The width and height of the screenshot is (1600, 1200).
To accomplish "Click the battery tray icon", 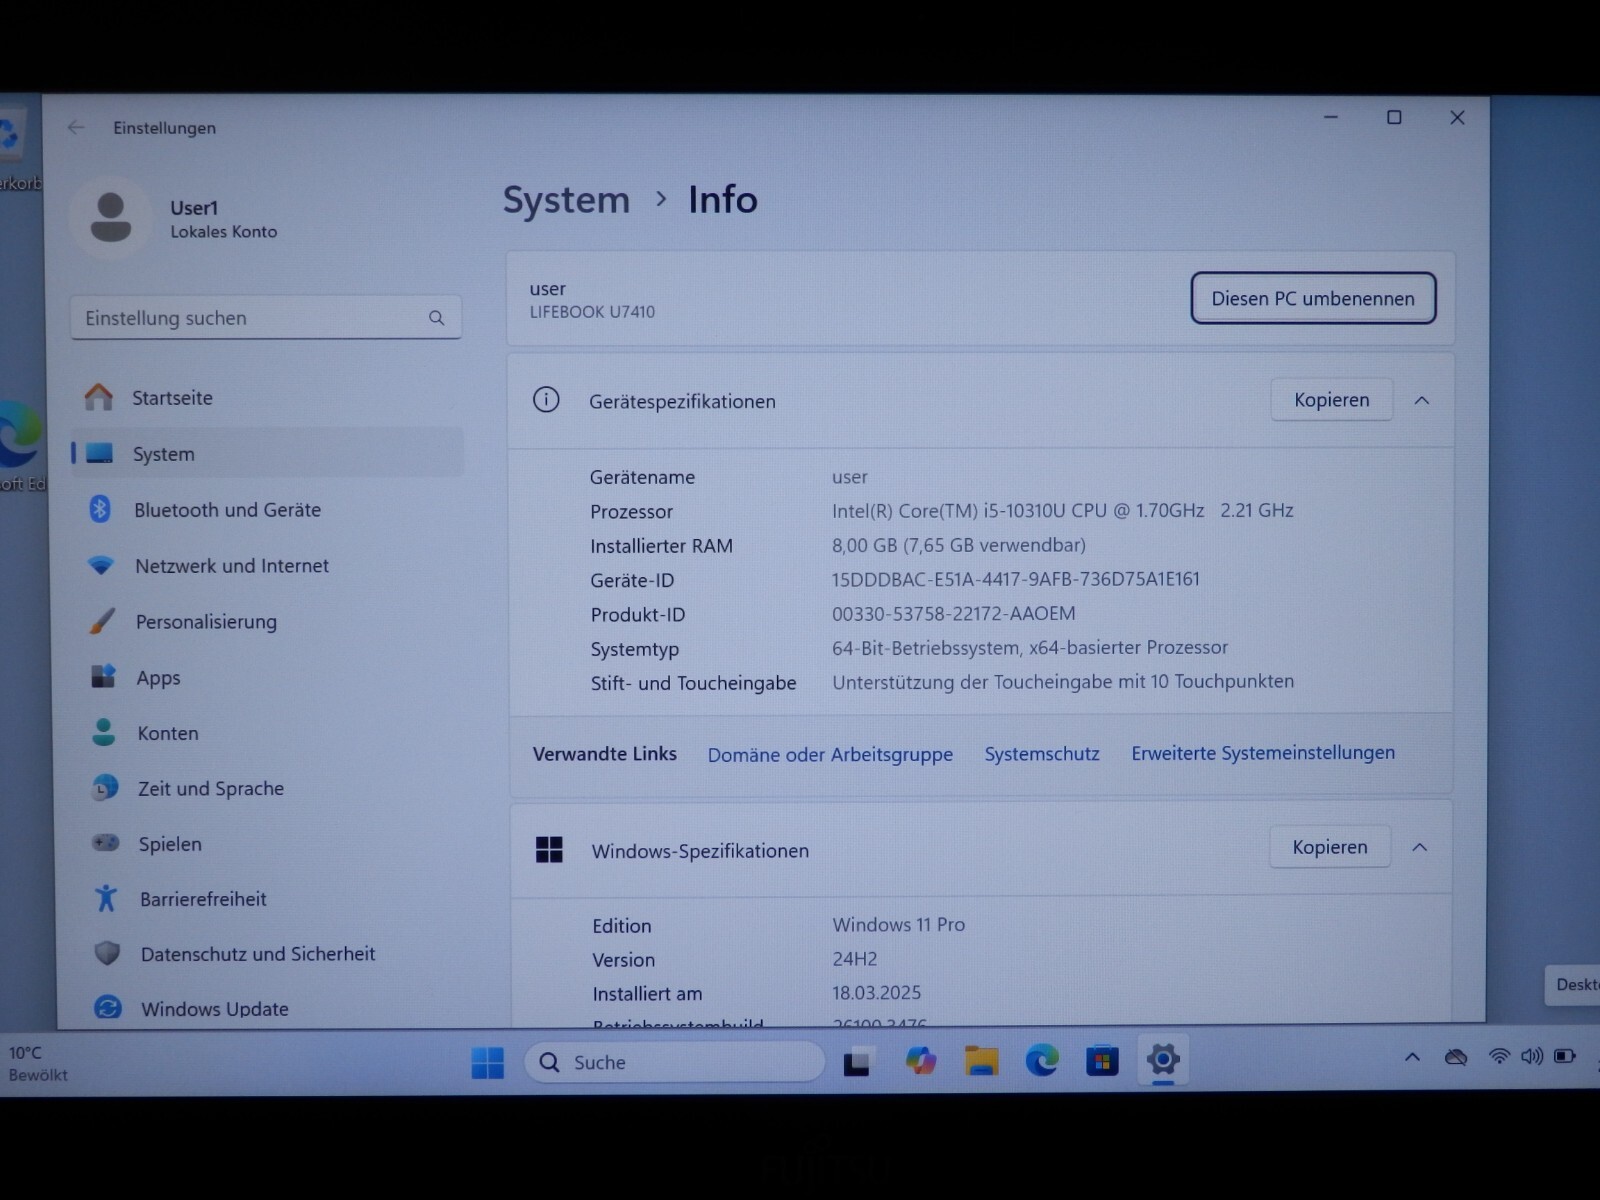I will point(1565,1056).
